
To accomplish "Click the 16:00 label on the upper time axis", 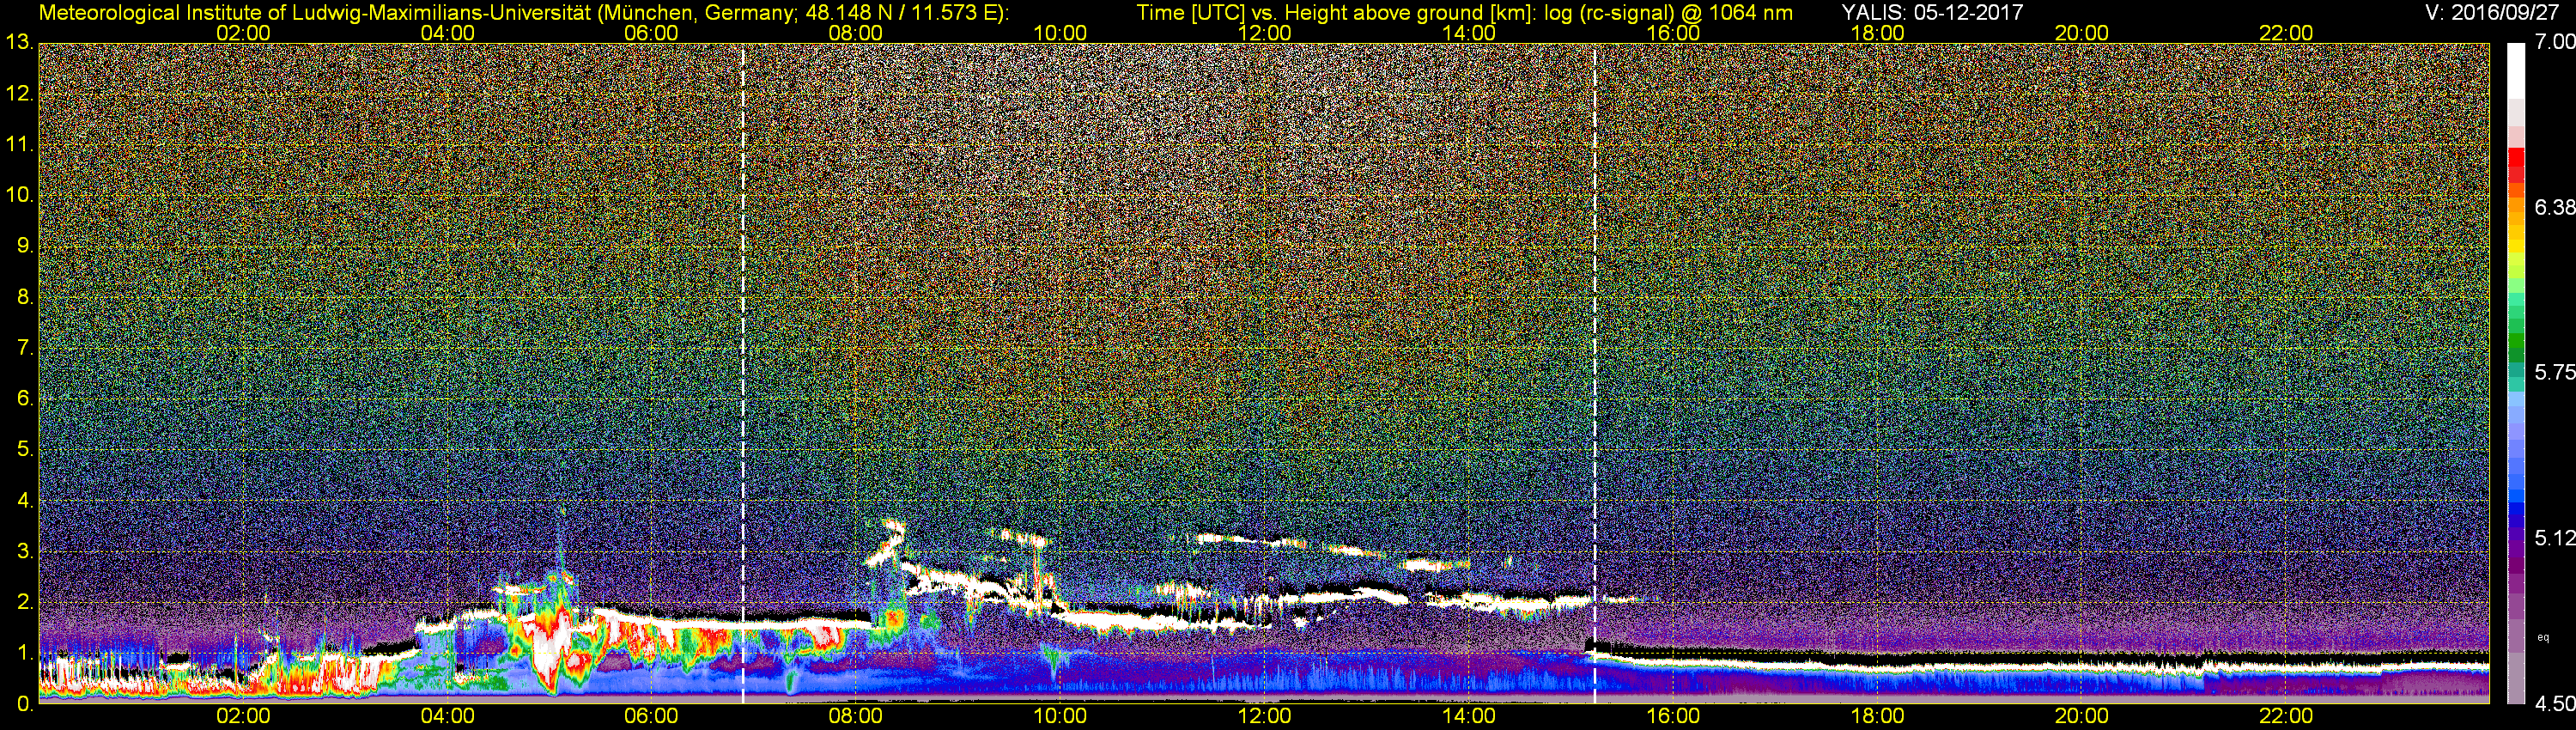I will (1673, 33).
